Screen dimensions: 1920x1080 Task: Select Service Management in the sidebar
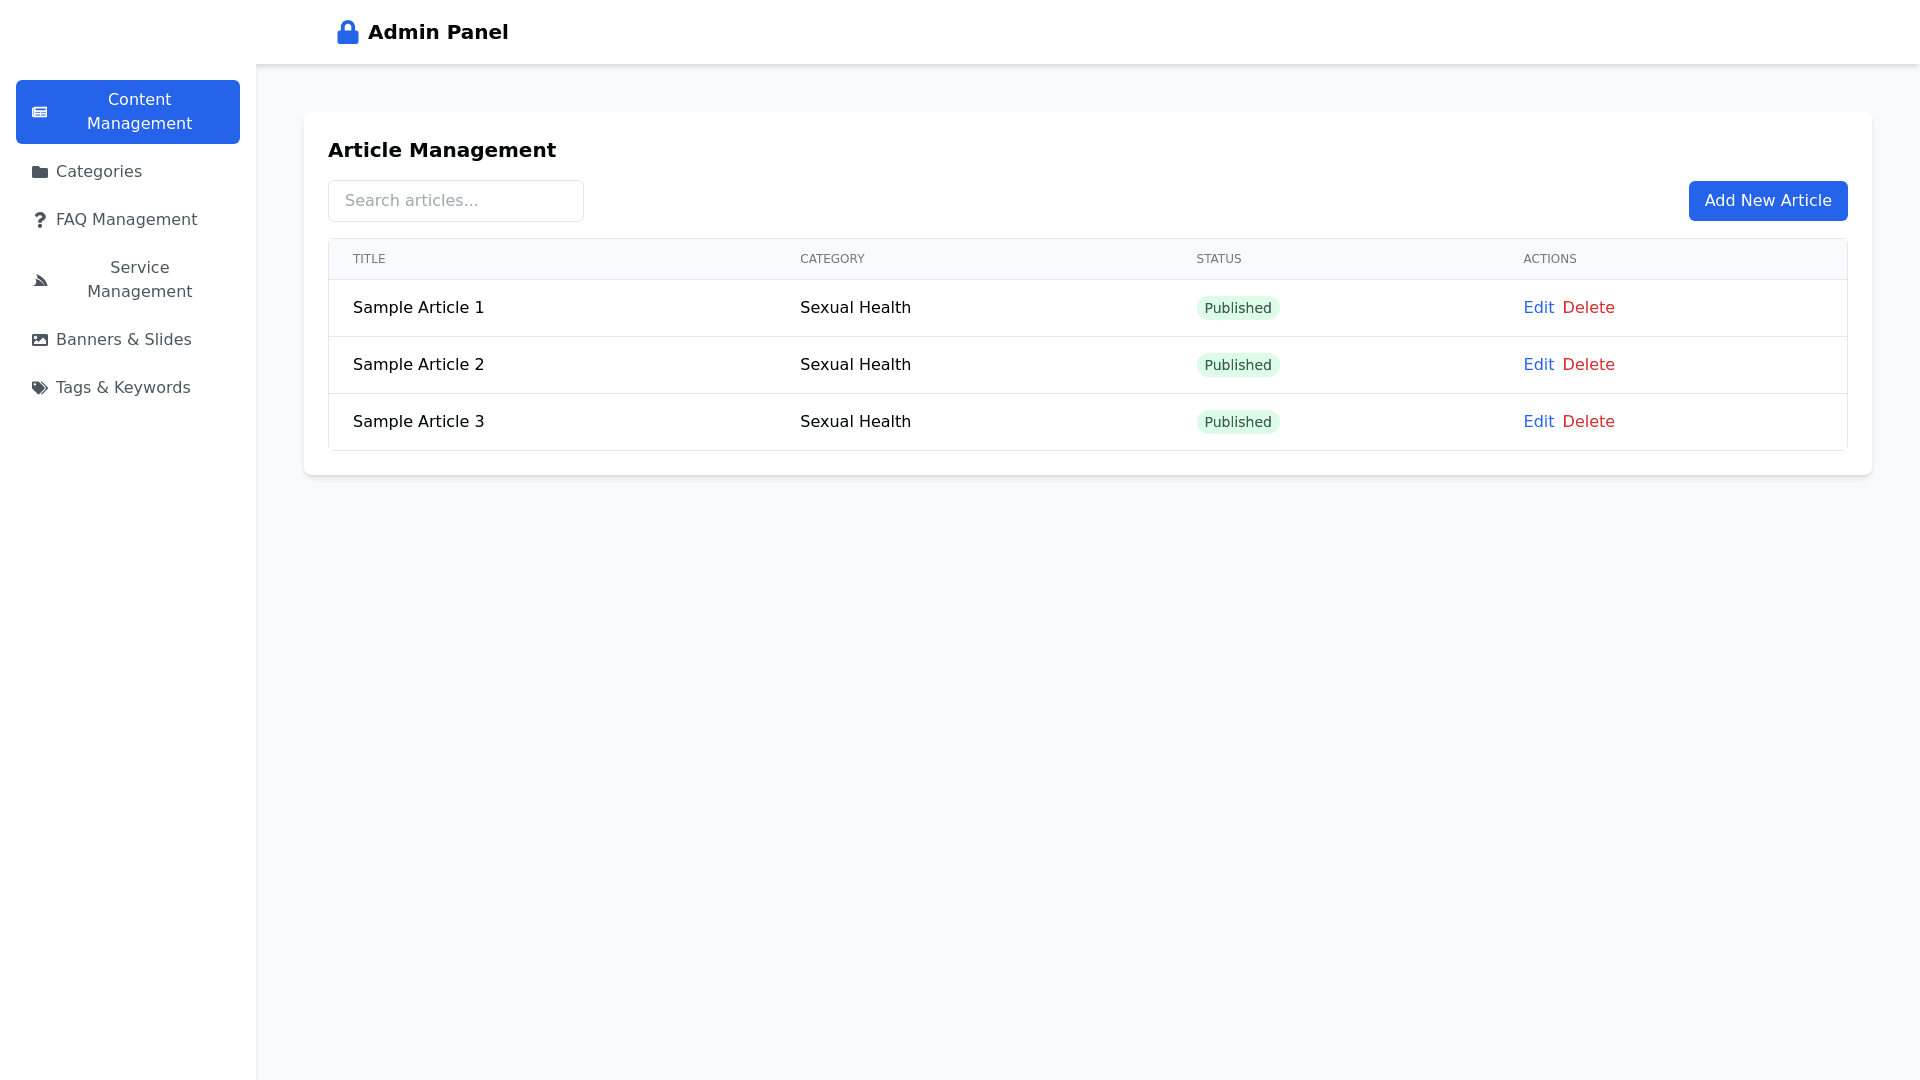point(140,280)
